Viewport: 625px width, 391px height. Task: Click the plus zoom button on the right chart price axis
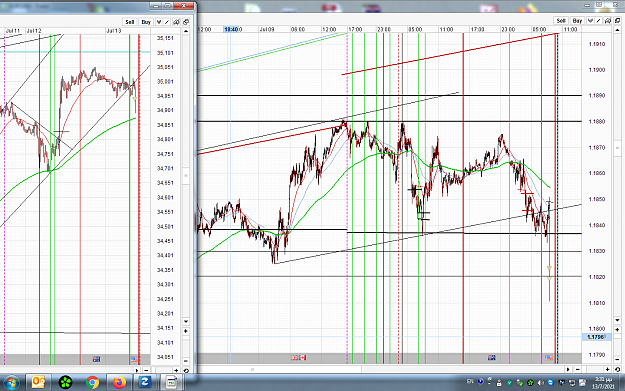coord(617,330)
